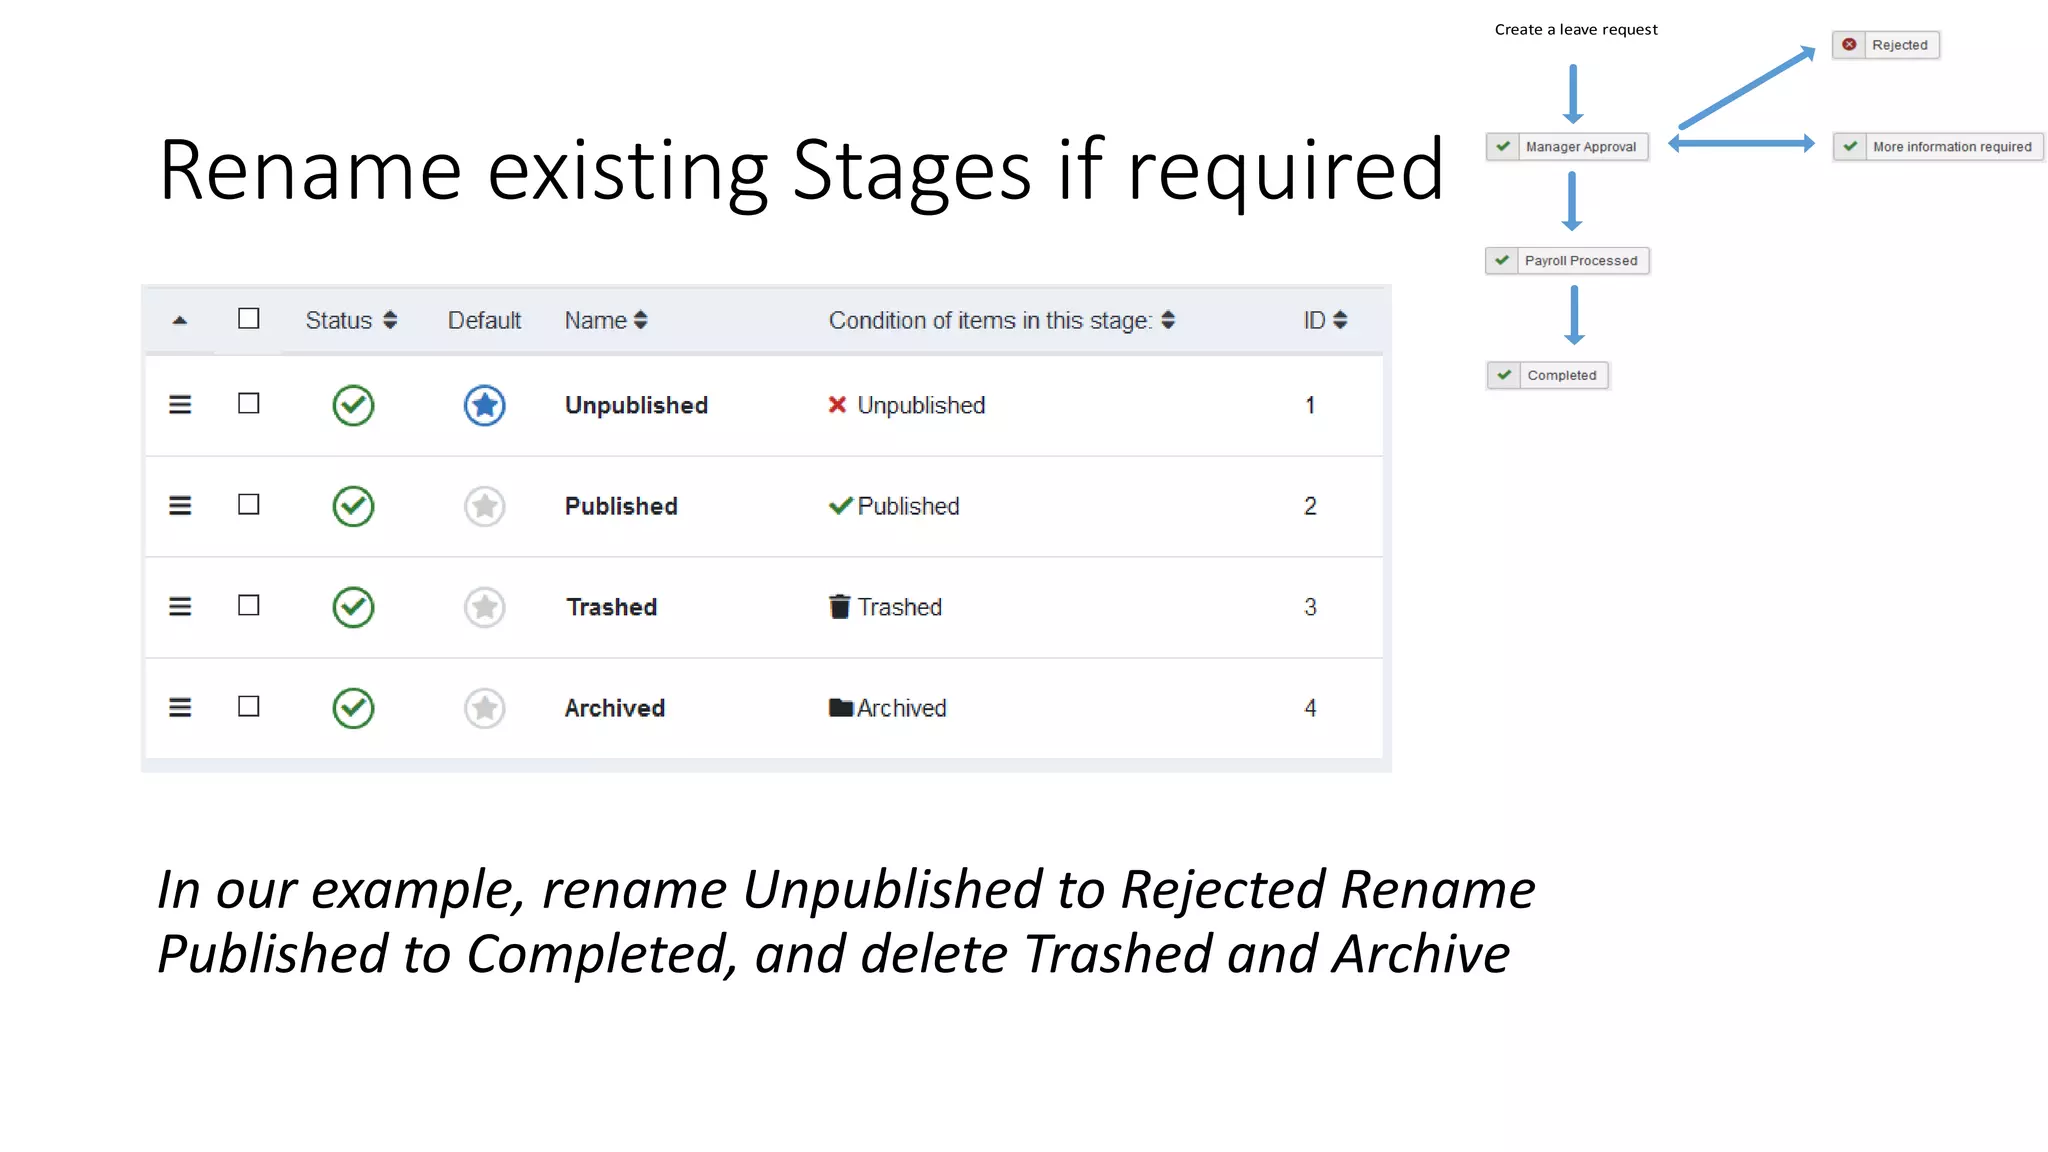Image resolution: width=2048 pixels, height=1152 pixels.
Task: Set Archived as default via star icon
Action: click(485, 708)
